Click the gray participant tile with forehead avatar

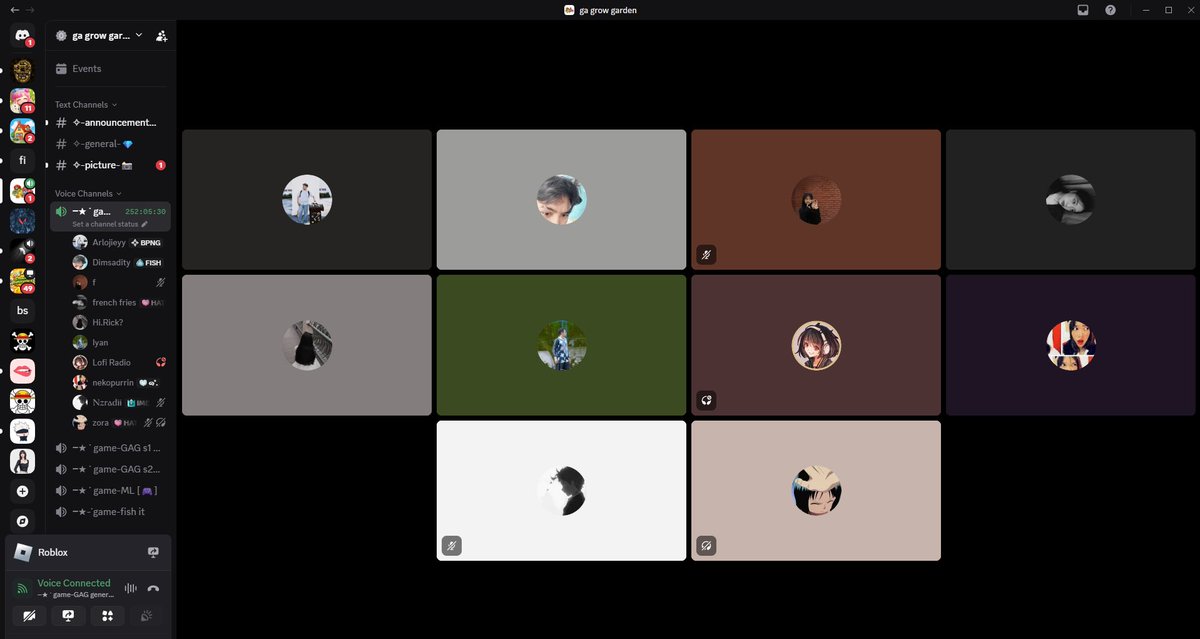[x=561, y=199]
